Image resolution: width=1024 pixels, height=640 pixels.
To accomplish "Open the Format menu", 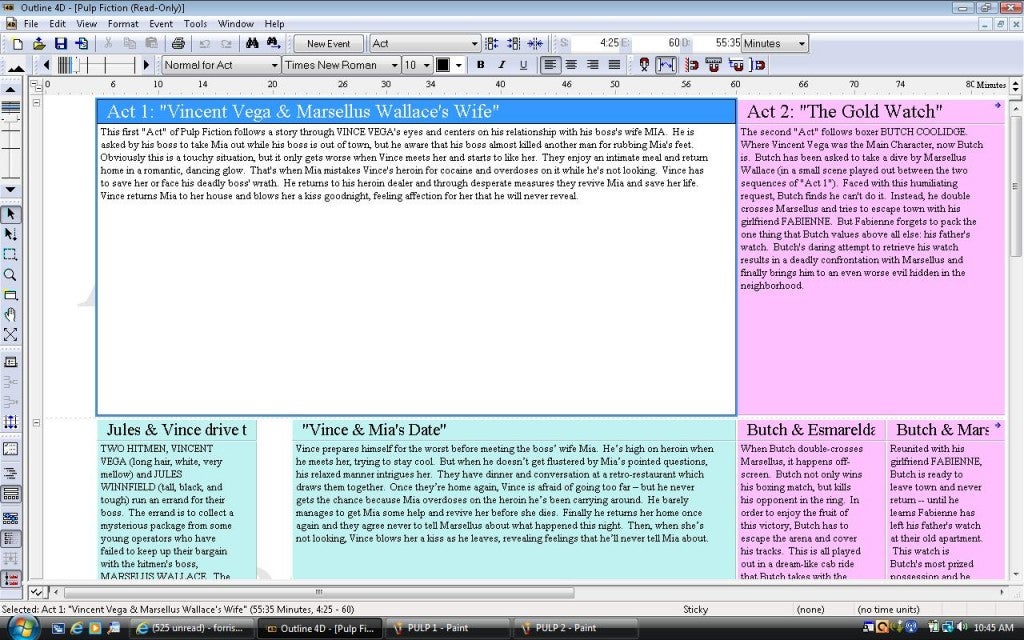I will click(123, 24).
